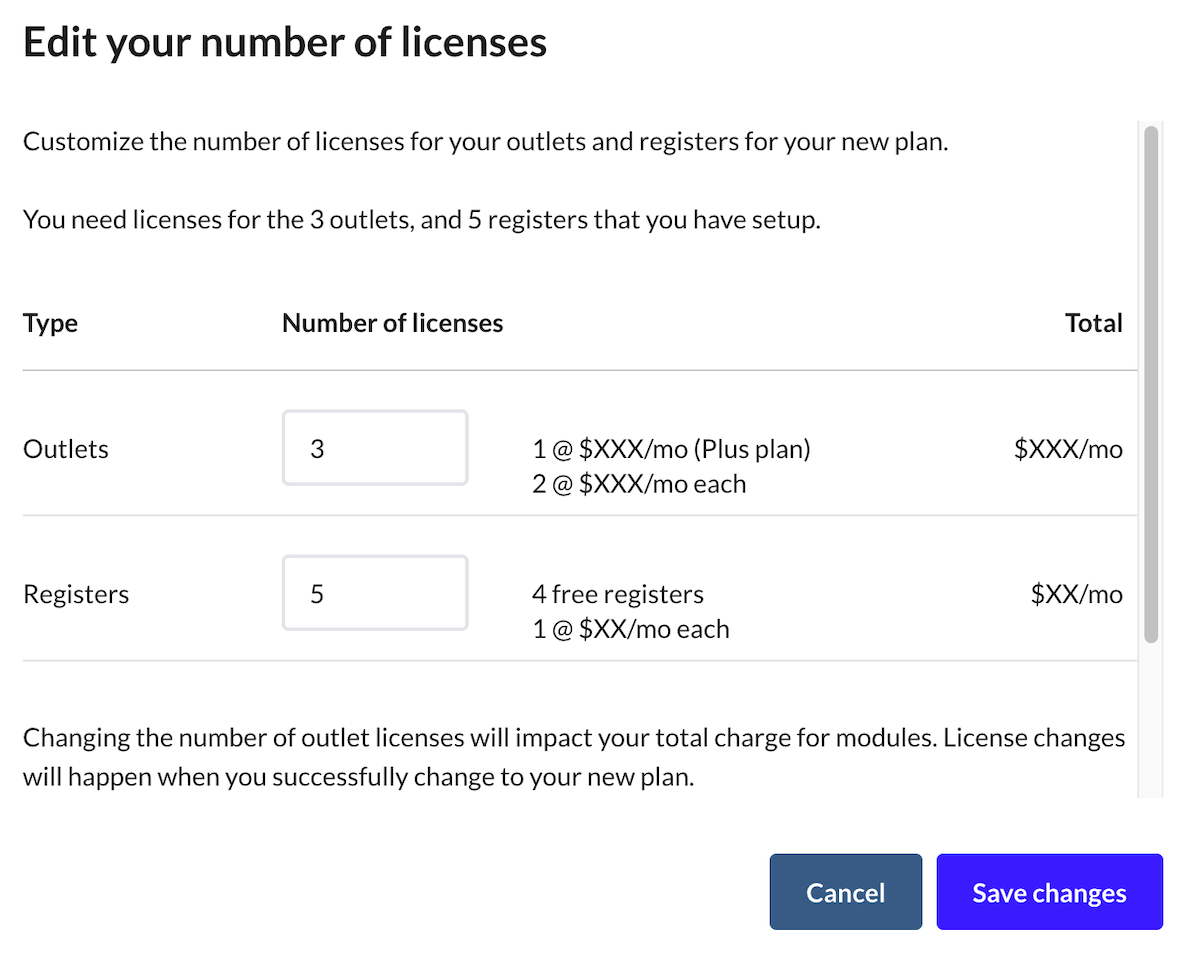Click the "Edit your number of licenses" heading

click(285, 43)
